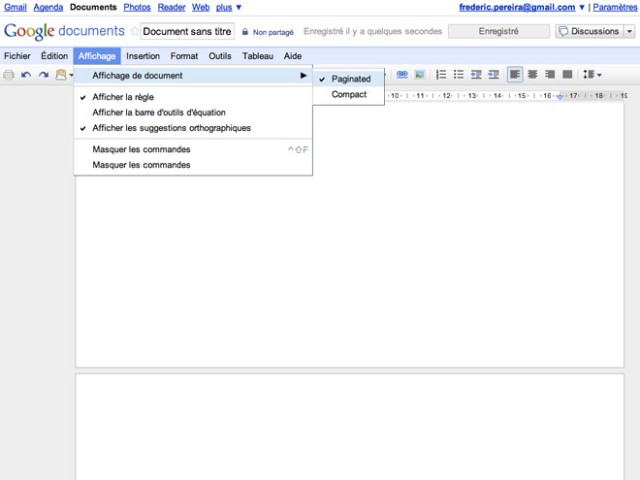Open the Photos link
Image resolution: width=640 pixels, height=480 pixels.
click(x=137, y=7)
